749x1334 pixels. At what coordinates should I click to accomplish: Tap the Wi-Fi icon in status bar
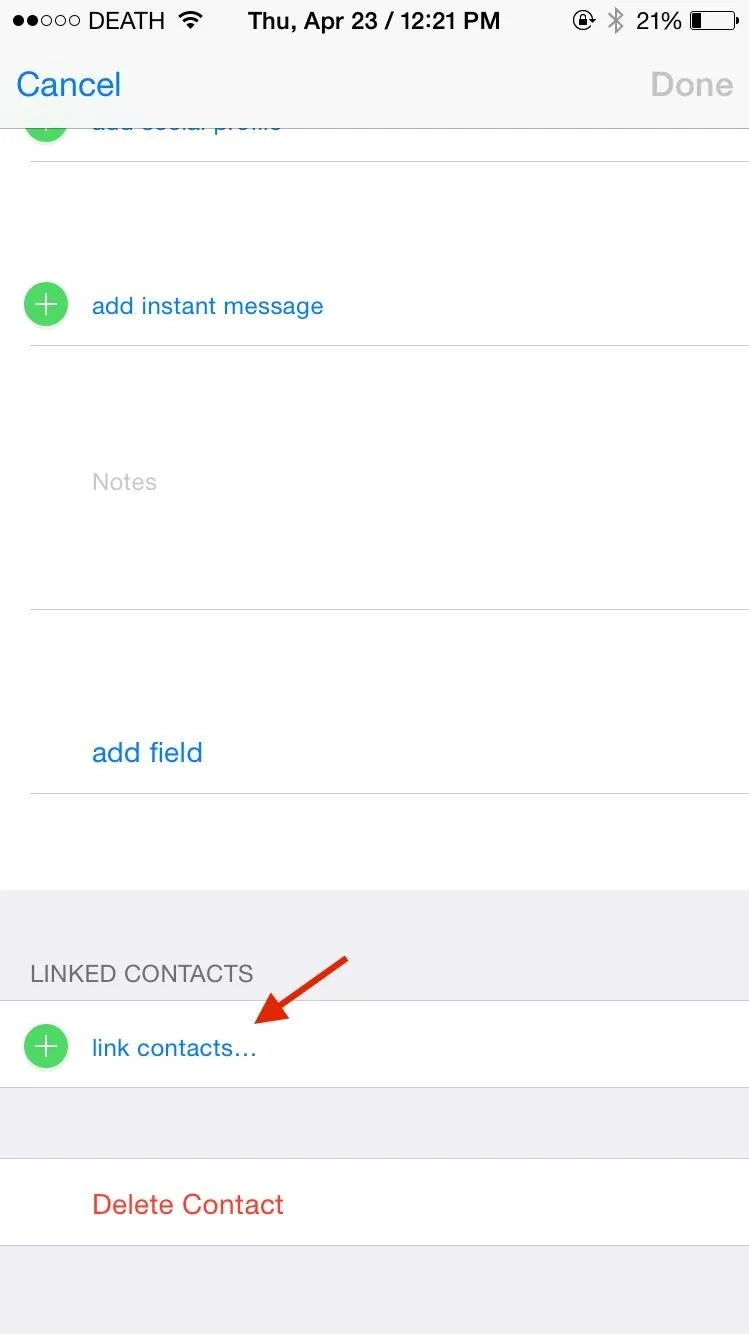188,20
